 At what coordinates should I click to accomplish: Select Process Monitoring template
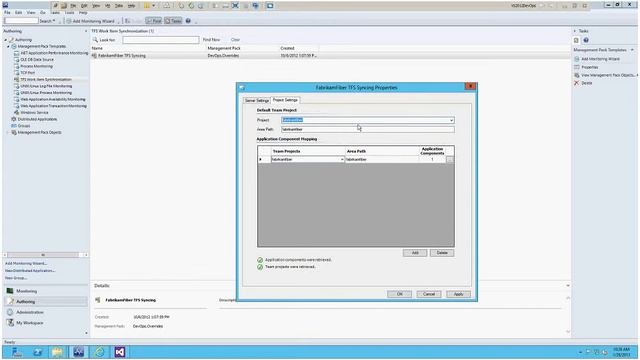pos(37,66)
